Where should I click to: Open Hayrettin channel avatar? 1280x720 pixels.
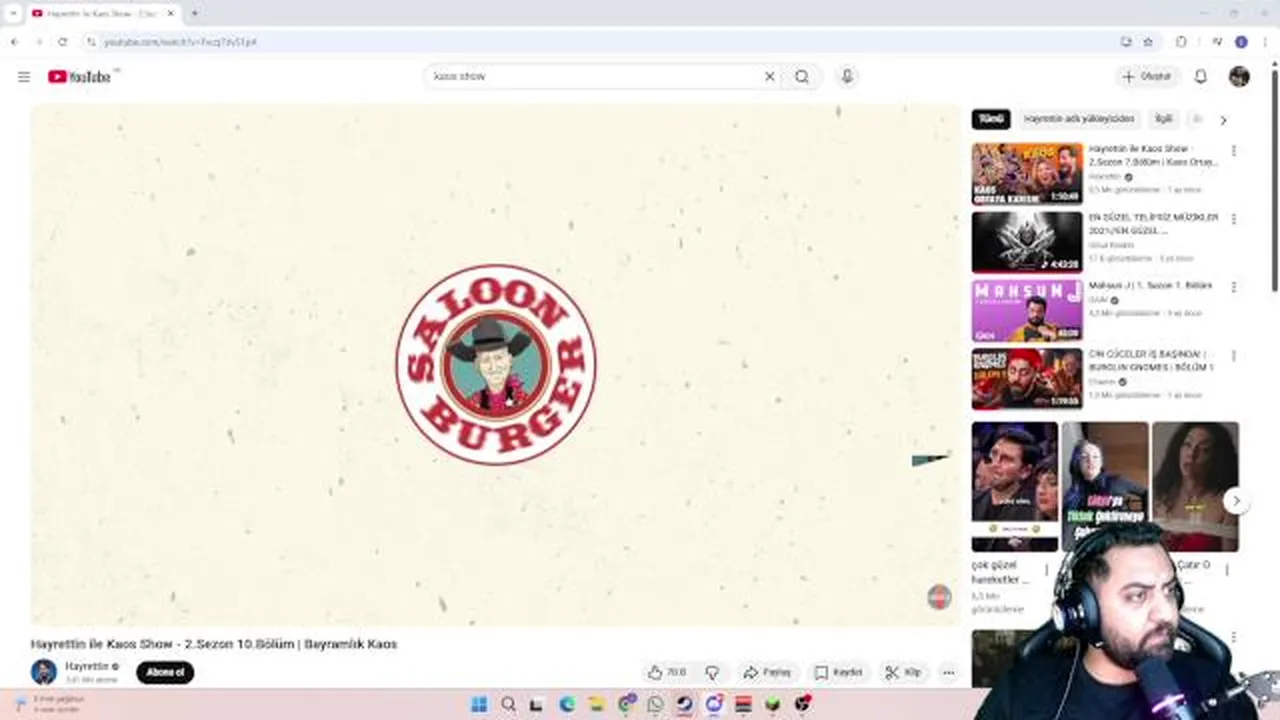(44, 672)
